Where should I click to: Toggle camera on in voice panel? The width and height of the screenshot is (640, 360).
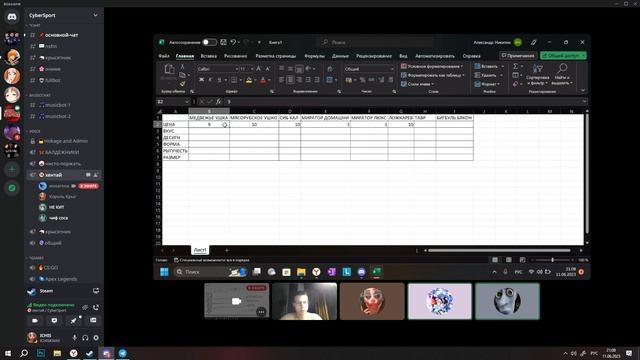(x=35, y=320)
